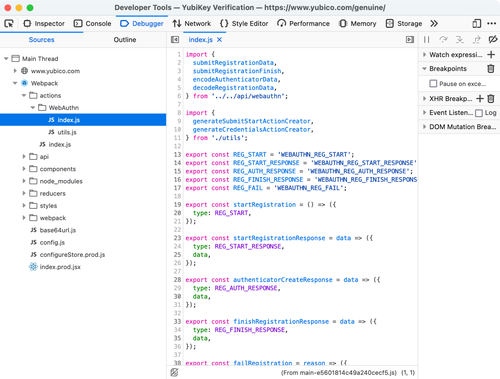Click the Webpack gear icon
This screenshot has height=379, width=500.
[x=24, y=83]
